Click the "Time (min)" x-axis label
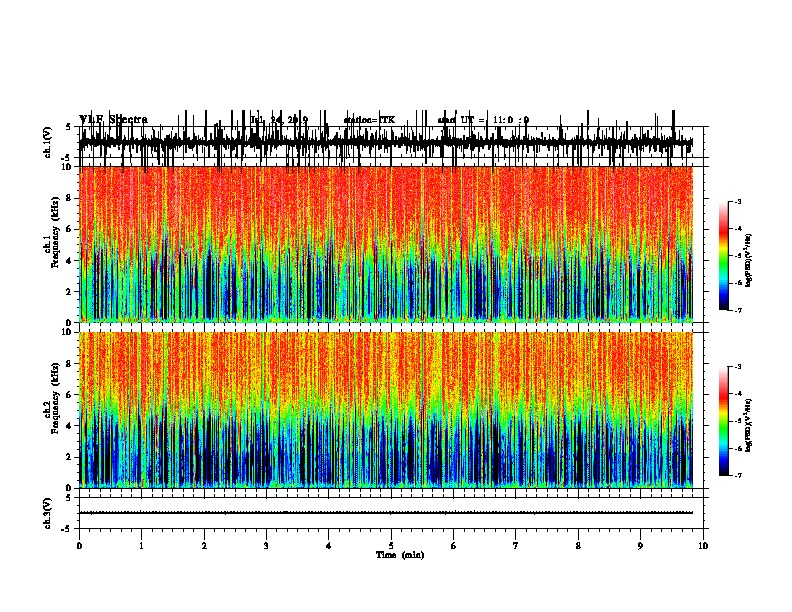 coord(400,555)
